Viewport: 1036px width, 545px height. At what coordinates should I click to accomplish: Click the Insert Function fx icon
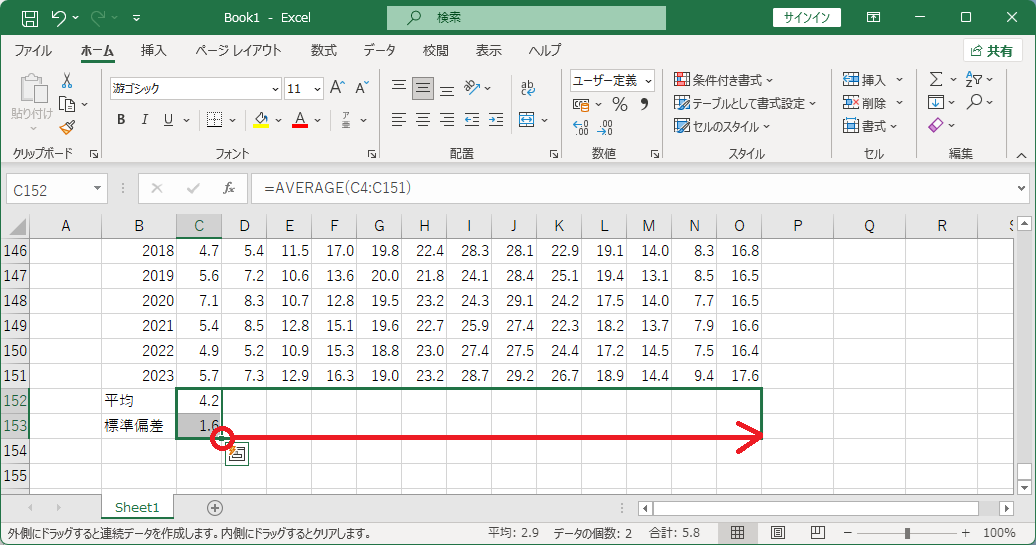click(x=229, y=189)
